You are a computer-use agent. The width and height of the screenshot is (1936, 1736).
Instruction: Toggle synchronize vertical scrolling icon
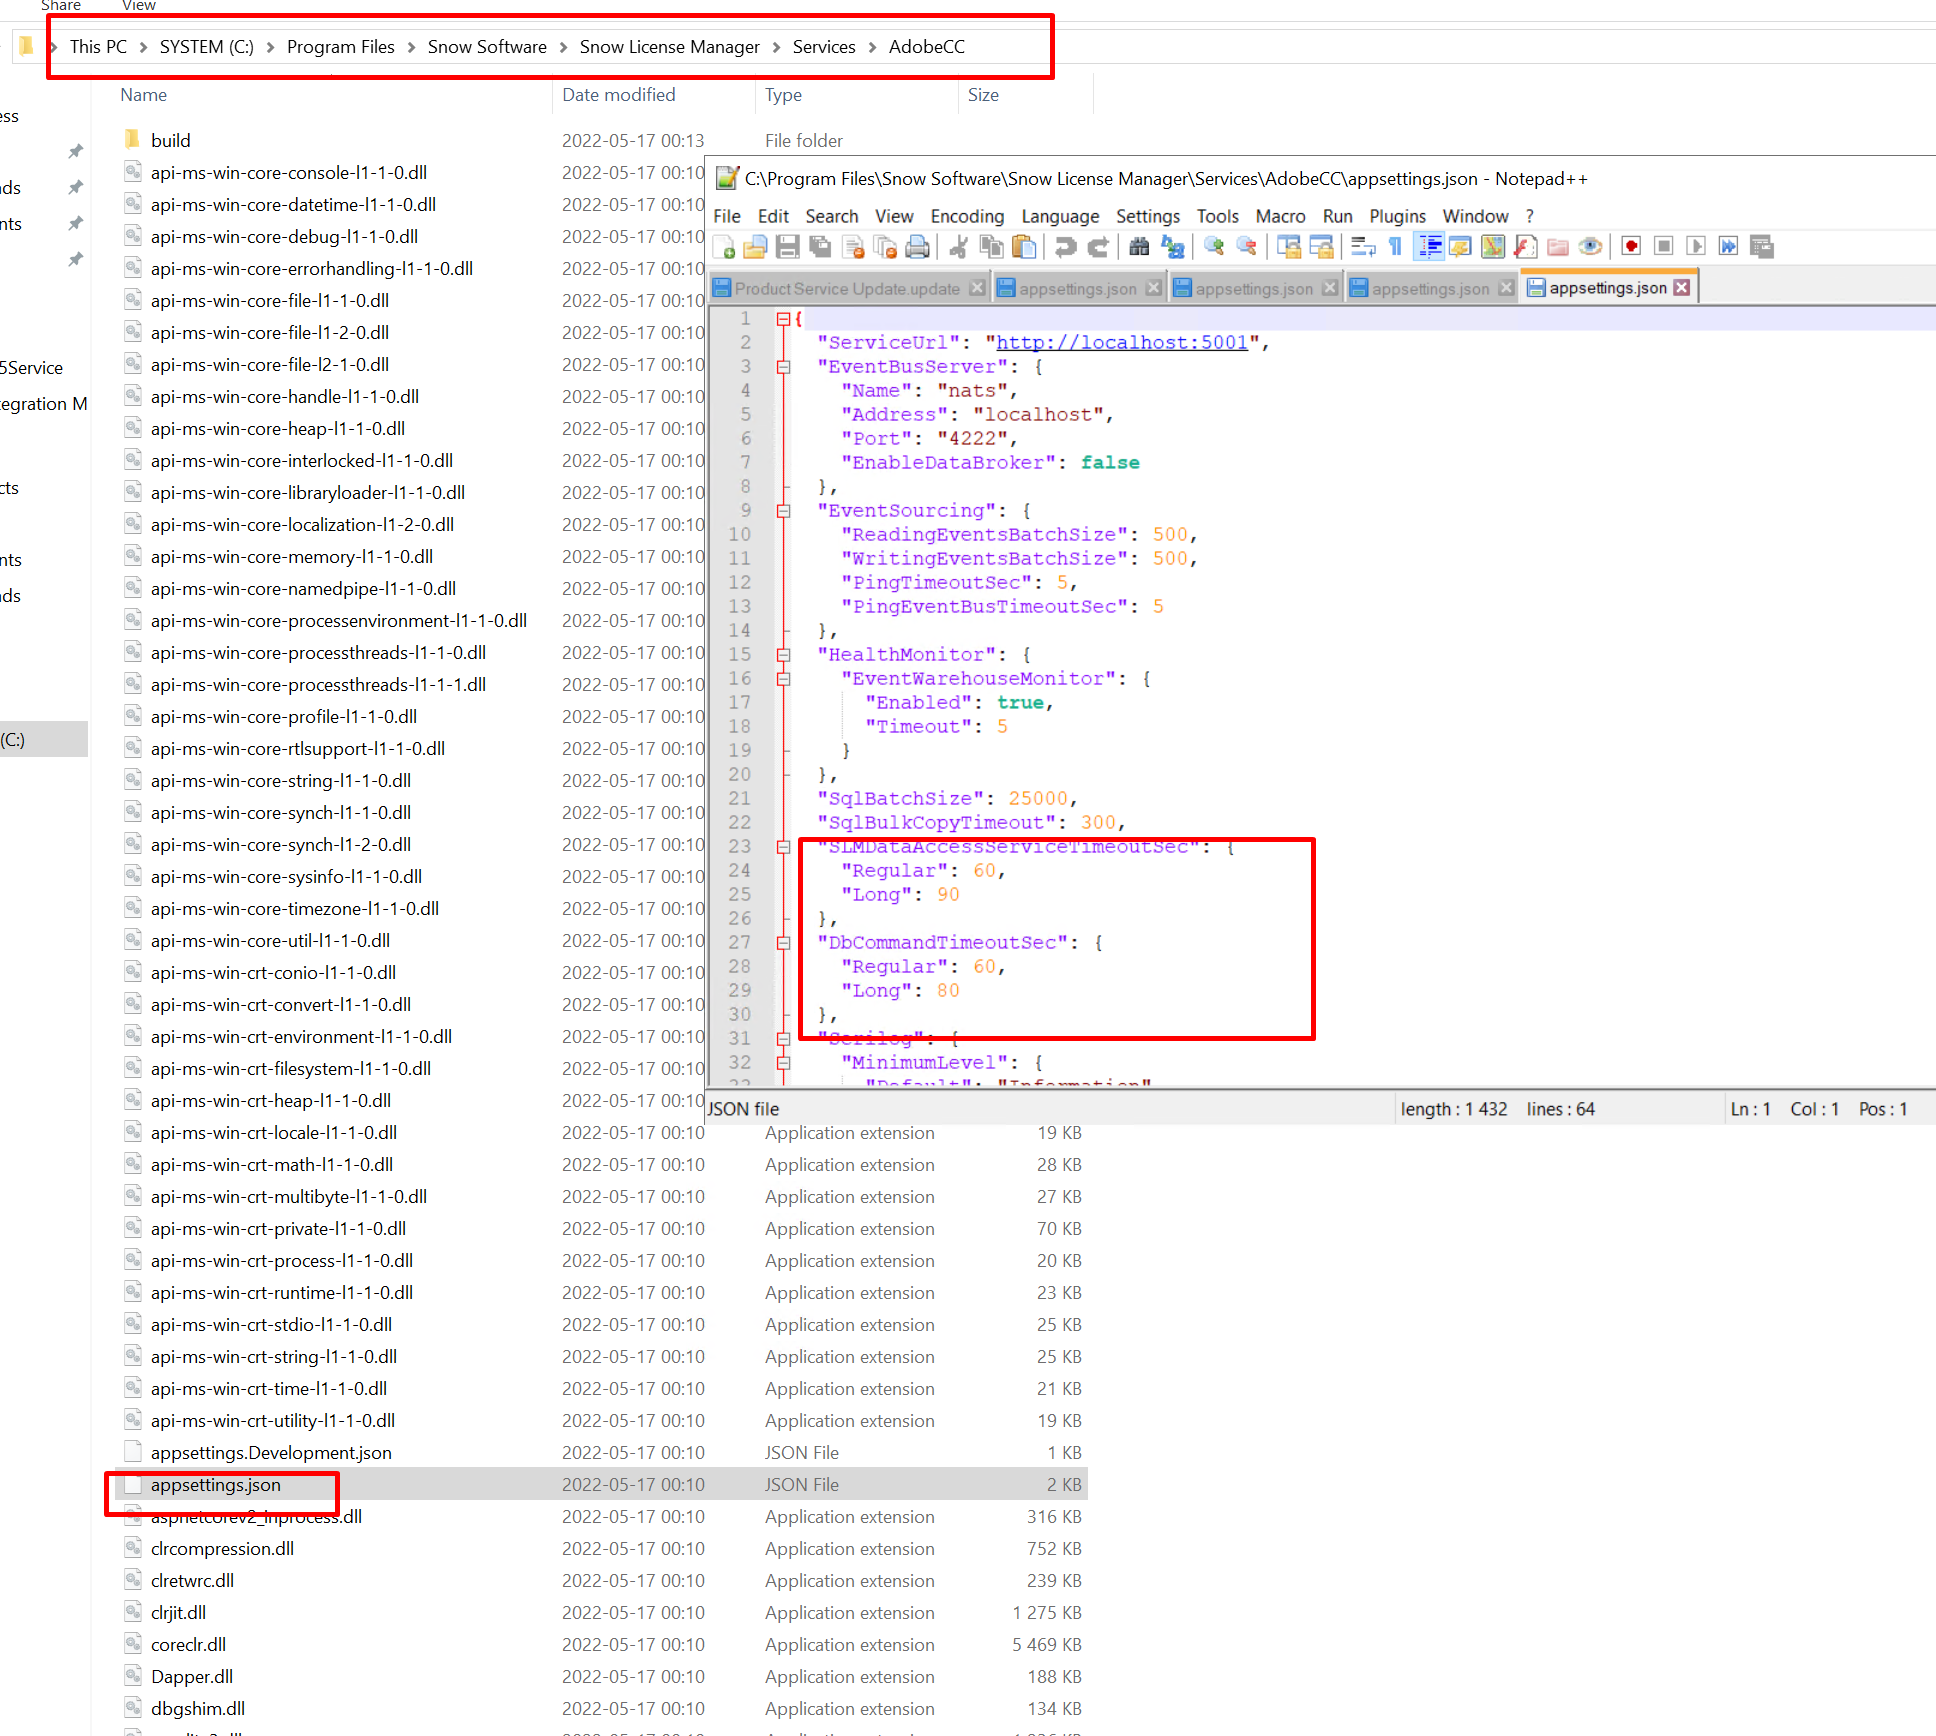coord(1289,247)
